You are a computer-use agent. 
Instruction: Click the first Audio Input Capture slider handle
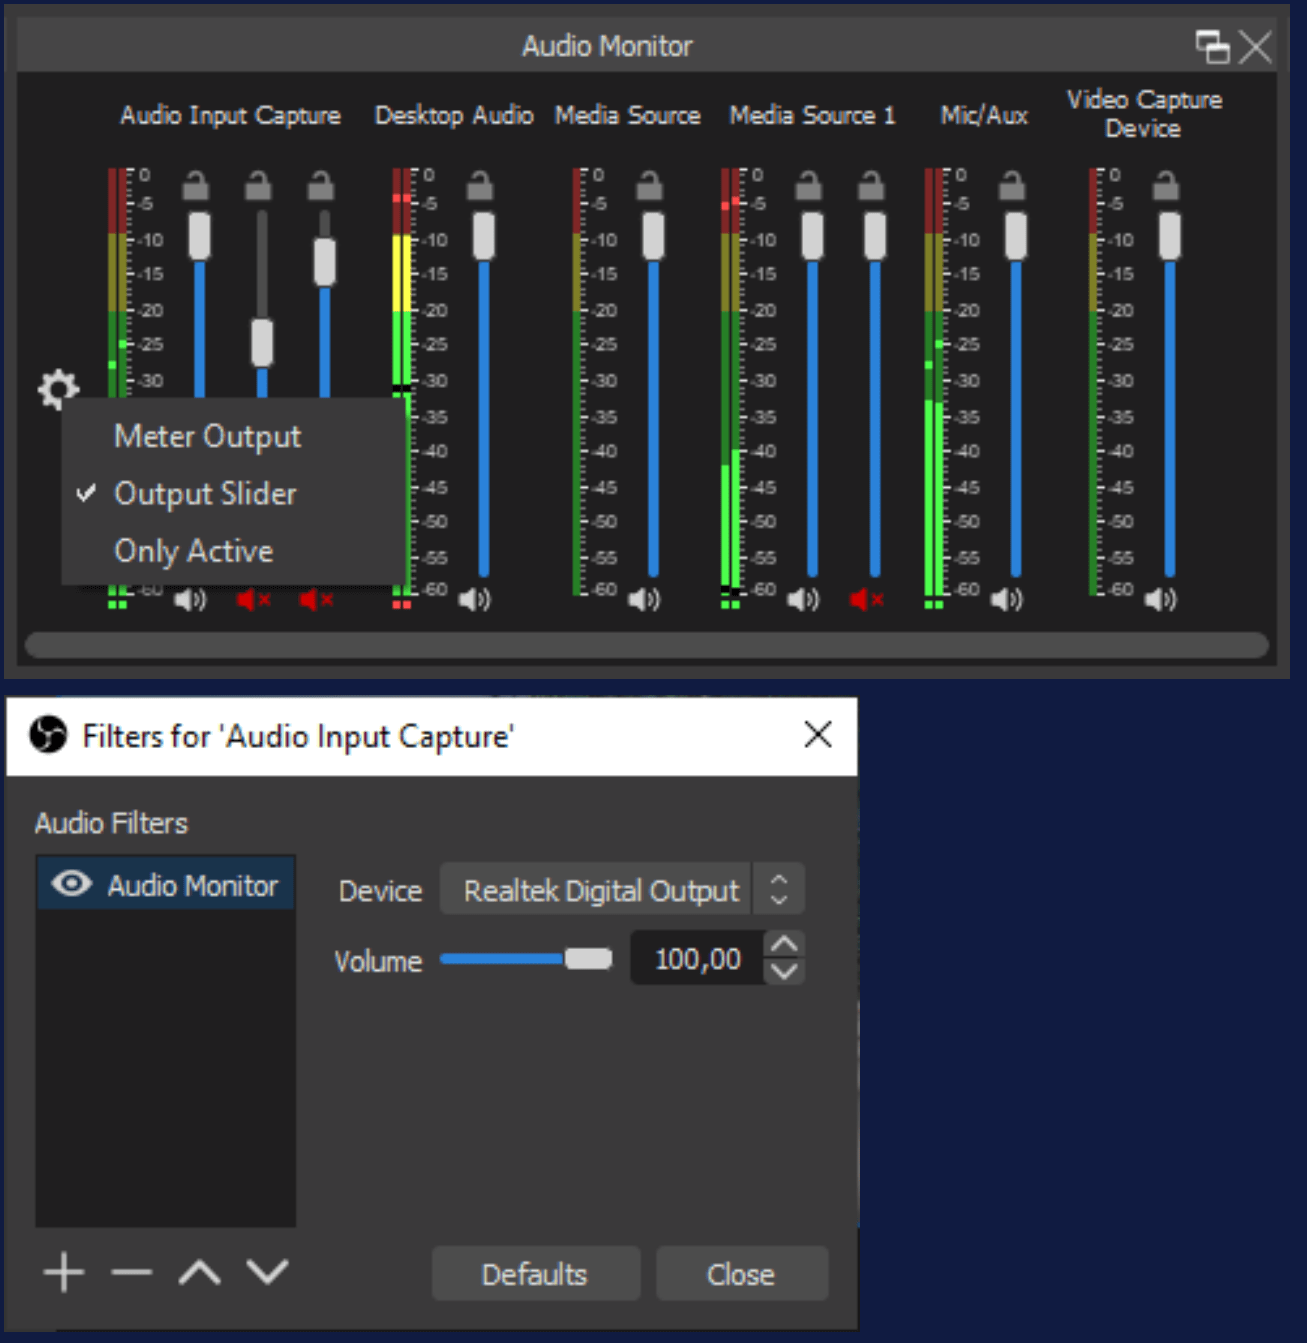point(200,236)
